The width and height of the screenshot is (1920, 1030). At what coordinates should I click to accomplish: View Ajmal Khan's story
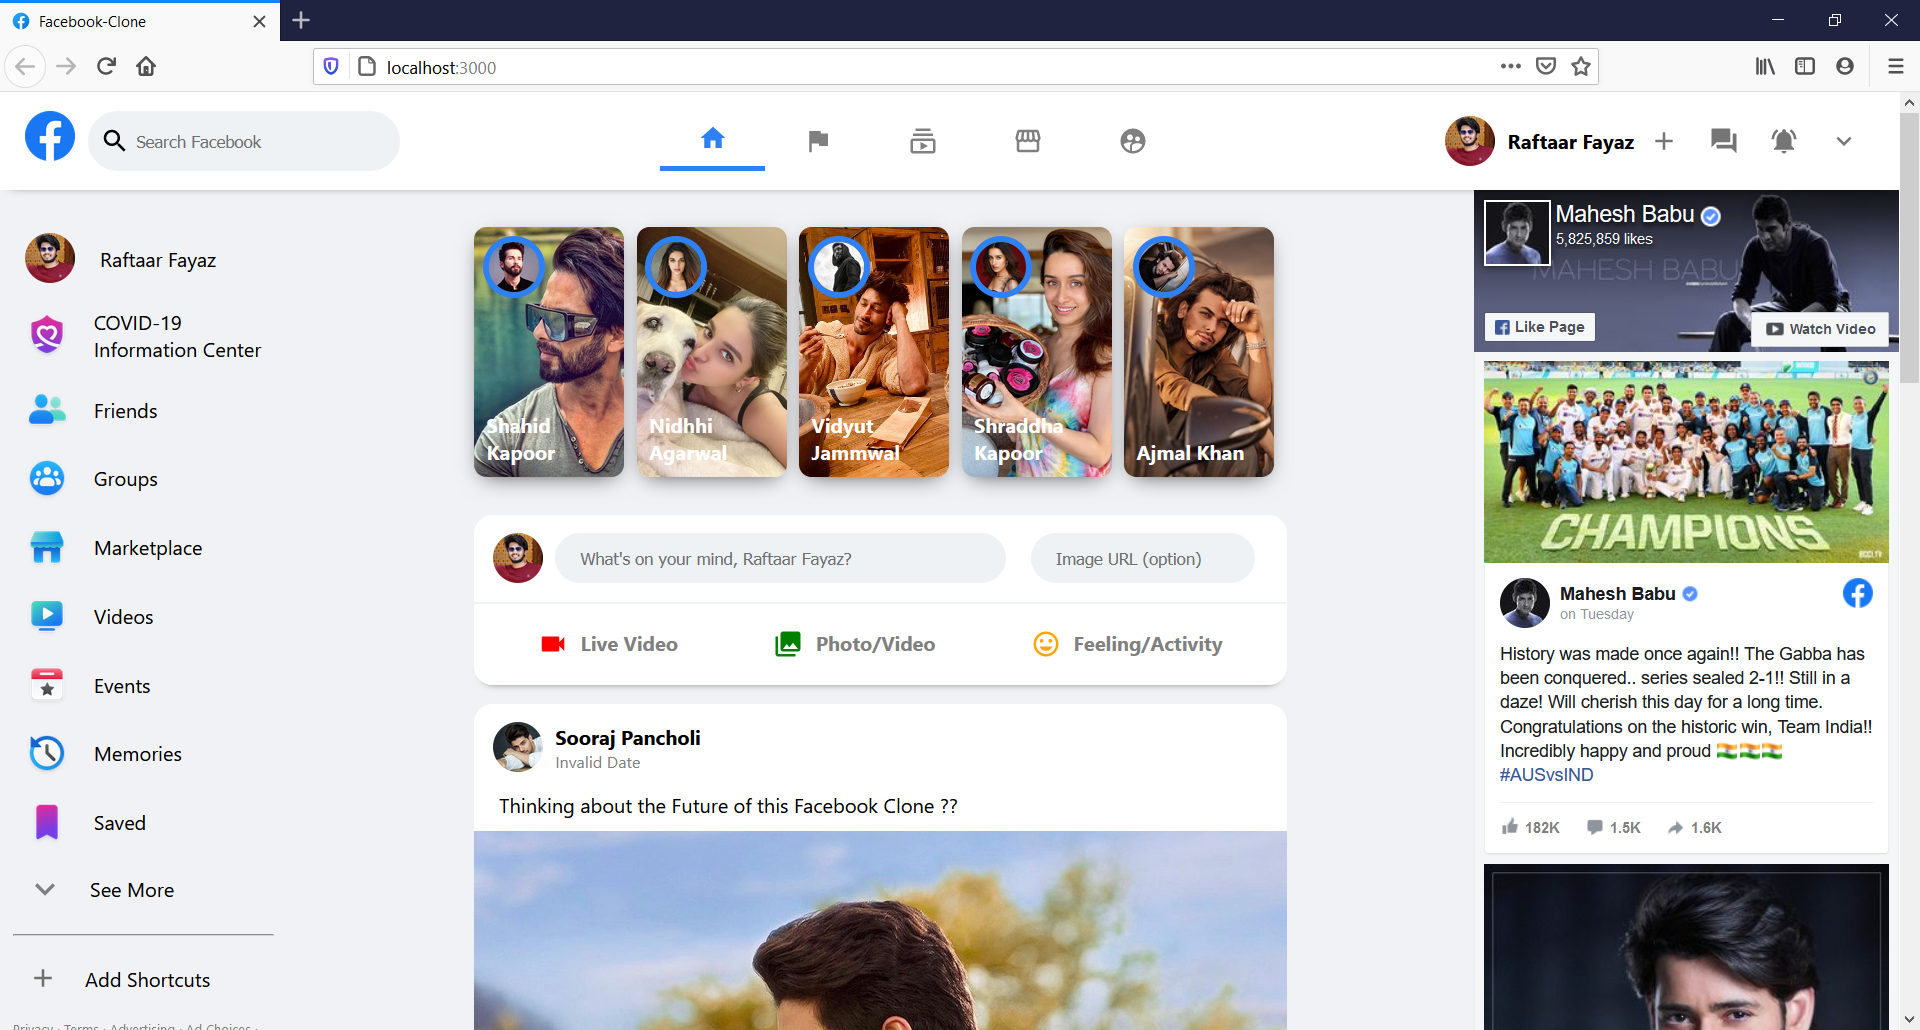click(x=1199, y=352)
